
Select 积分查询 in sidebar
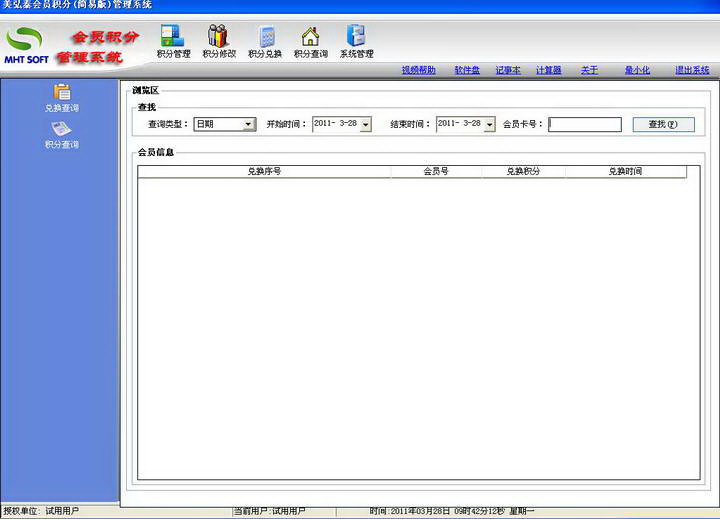point(62,135)
